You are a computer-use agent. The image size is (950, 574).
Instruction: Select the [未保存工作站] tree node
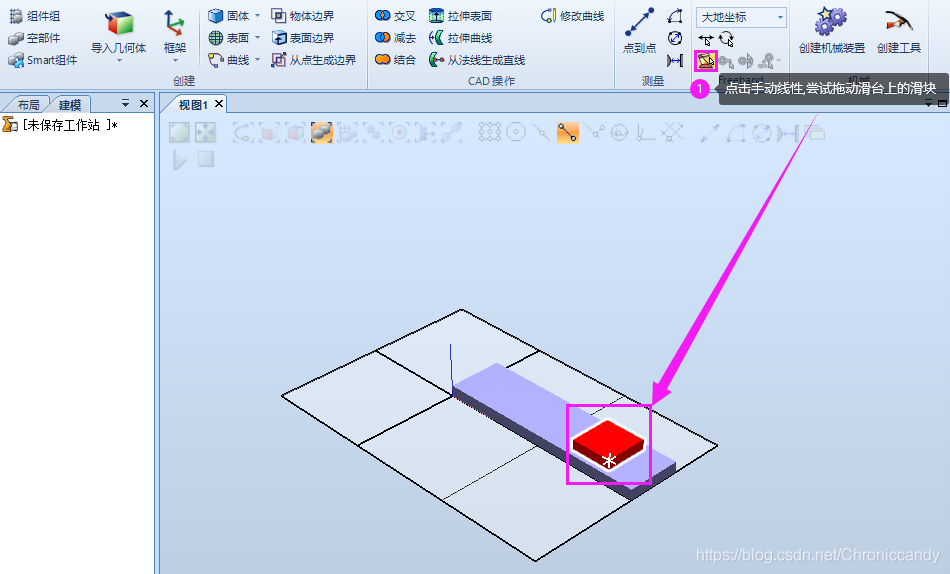(60, 125)
